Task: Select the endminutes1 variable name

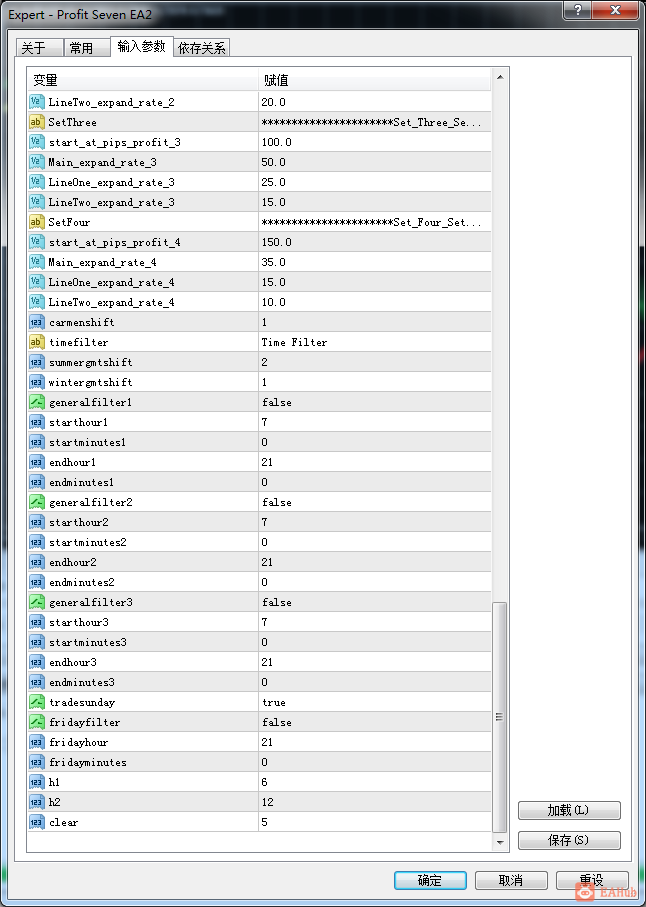Action: click(82, 482)
